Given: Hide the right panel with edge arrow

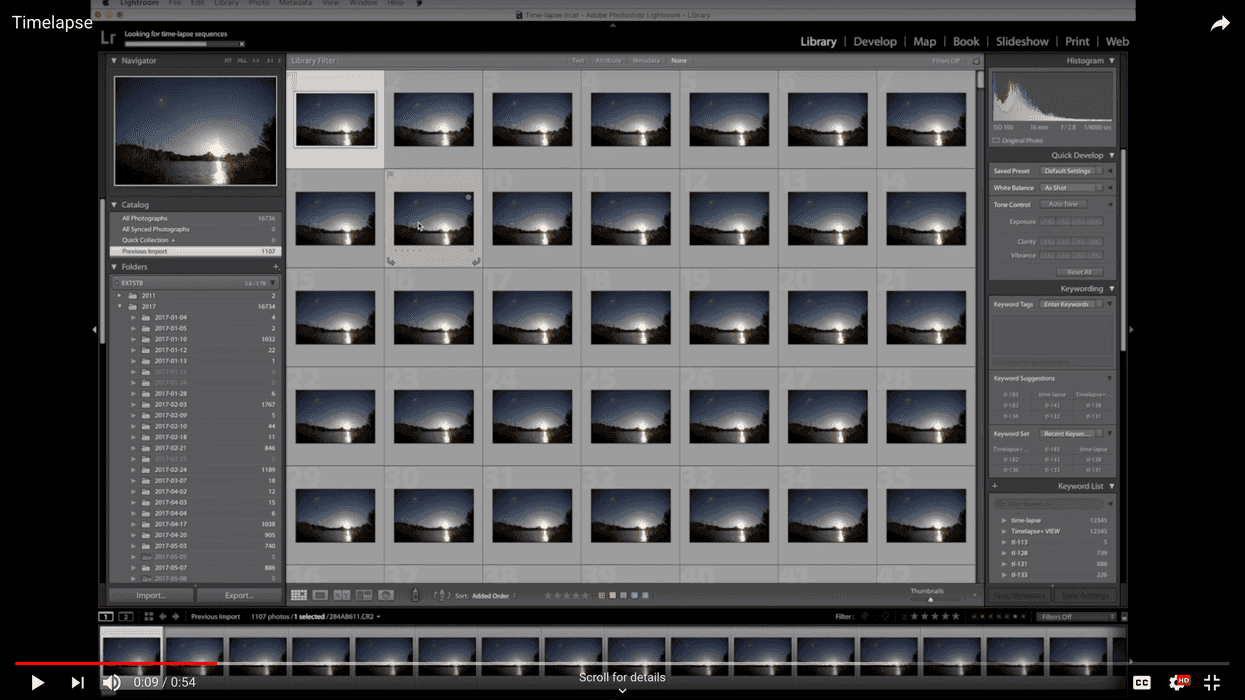Looking at the screenshot, I should coord(1131,329).
